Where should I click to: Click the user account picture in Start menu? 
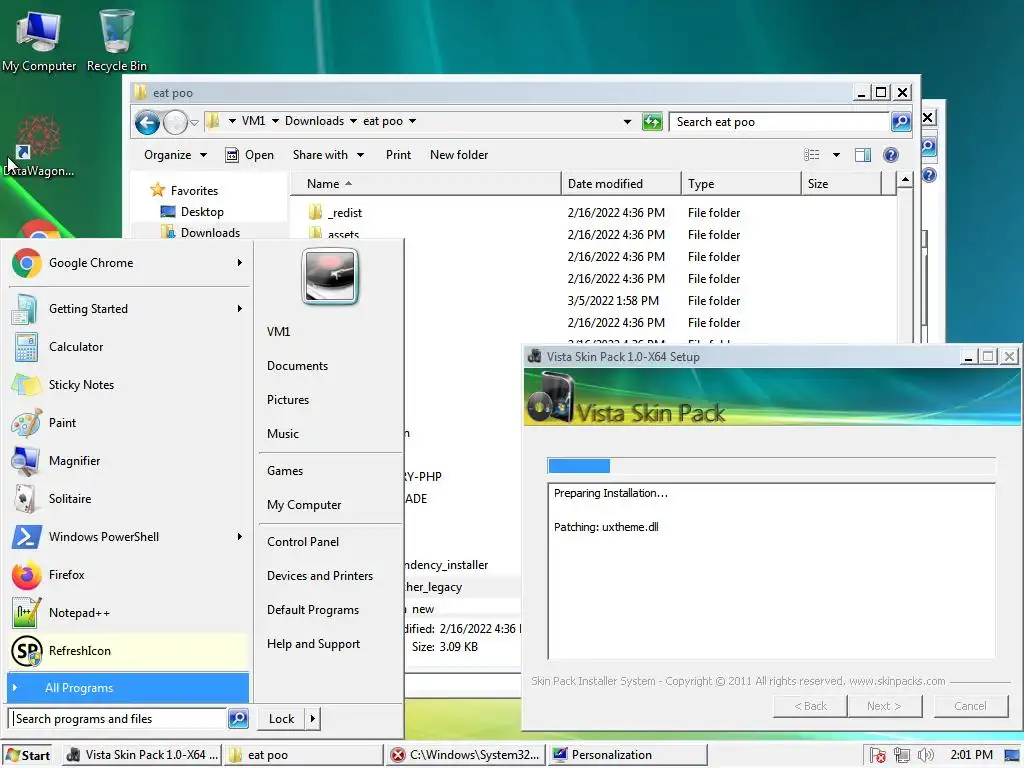tap(330, 277)
